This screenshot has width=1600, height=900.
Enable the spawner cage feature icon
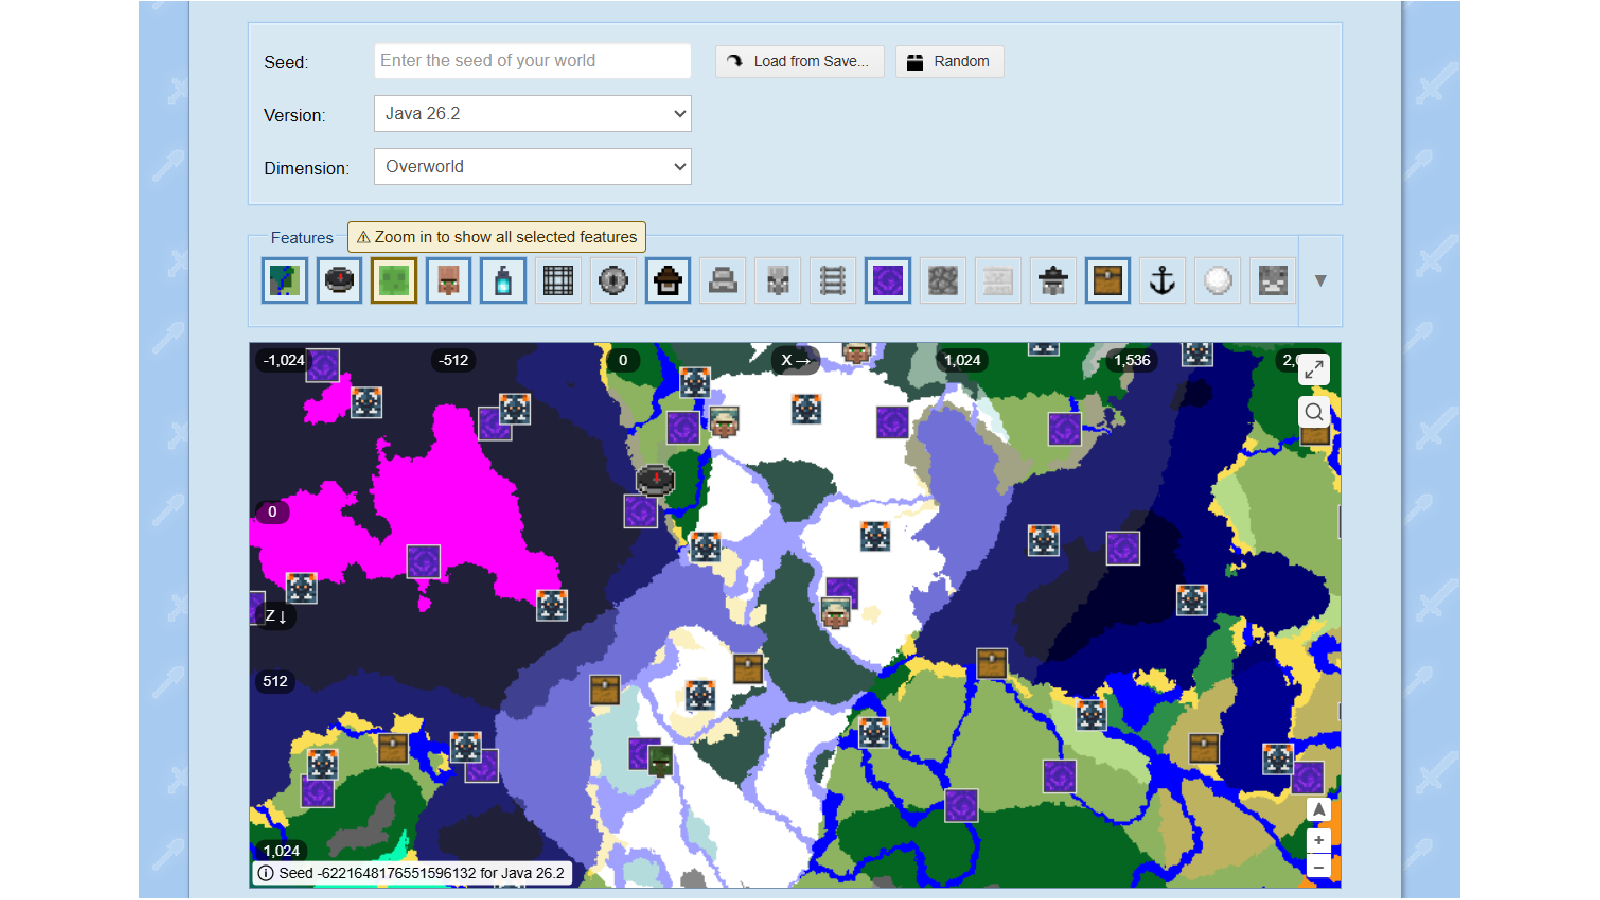[x=558, y=281]
